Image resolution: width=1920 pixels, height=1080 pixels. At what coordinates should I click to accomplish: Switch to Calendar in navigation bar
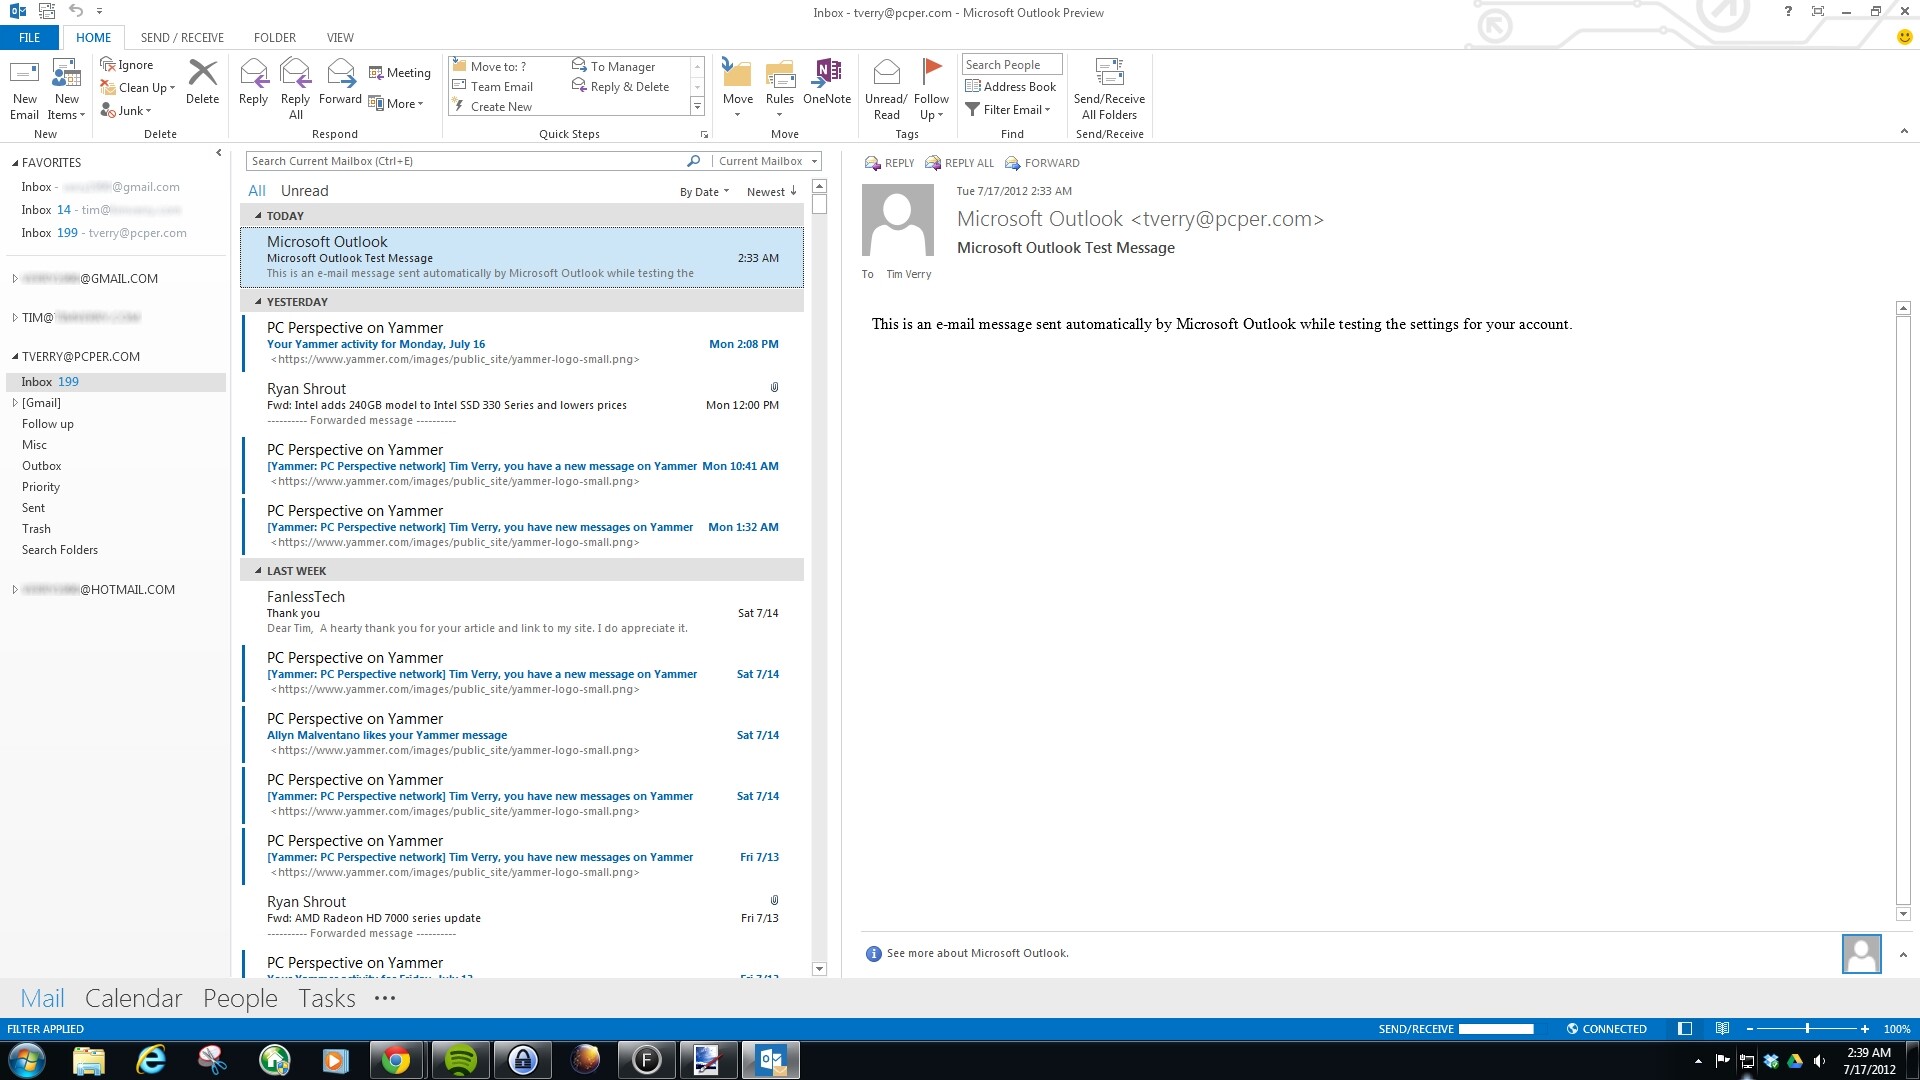coord(133,999)
